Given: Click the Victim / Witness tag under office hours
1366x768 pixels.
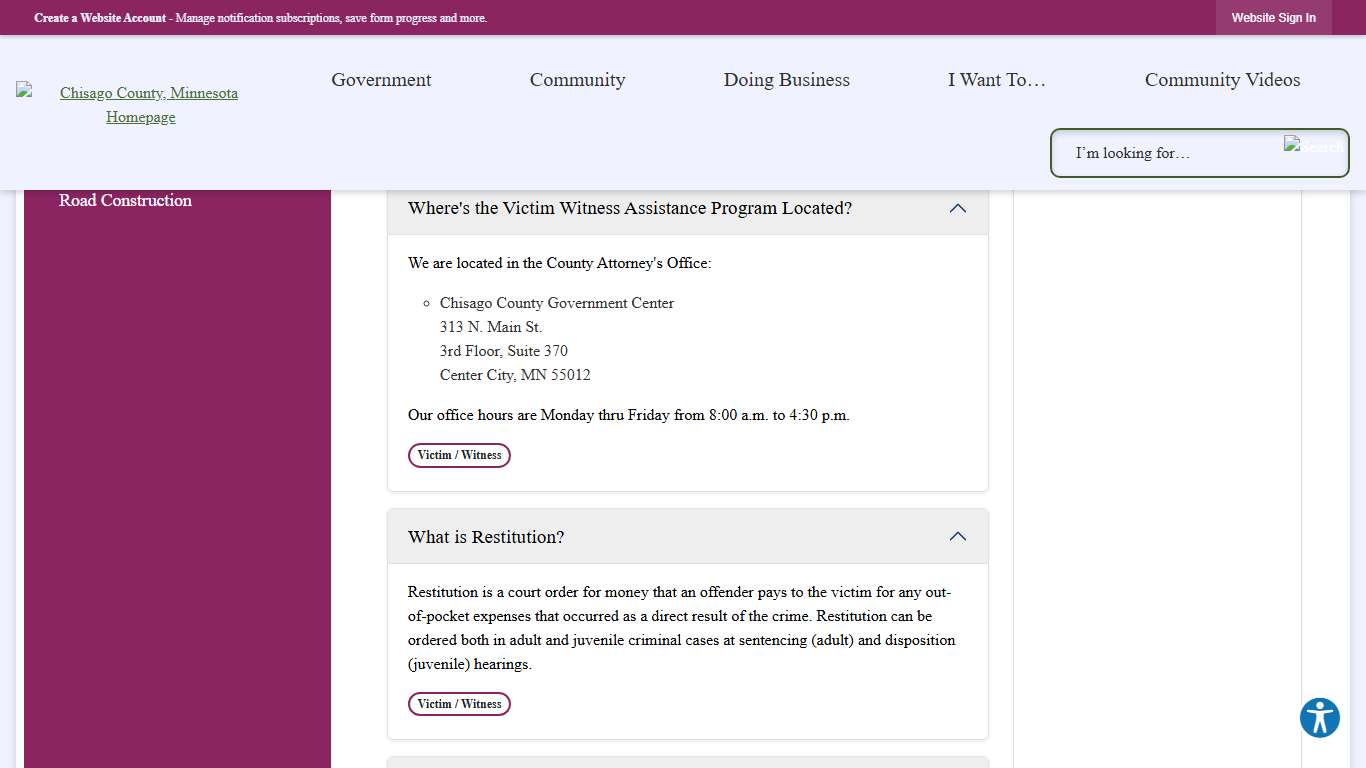Looking at the screenshot, I should 459,455.
